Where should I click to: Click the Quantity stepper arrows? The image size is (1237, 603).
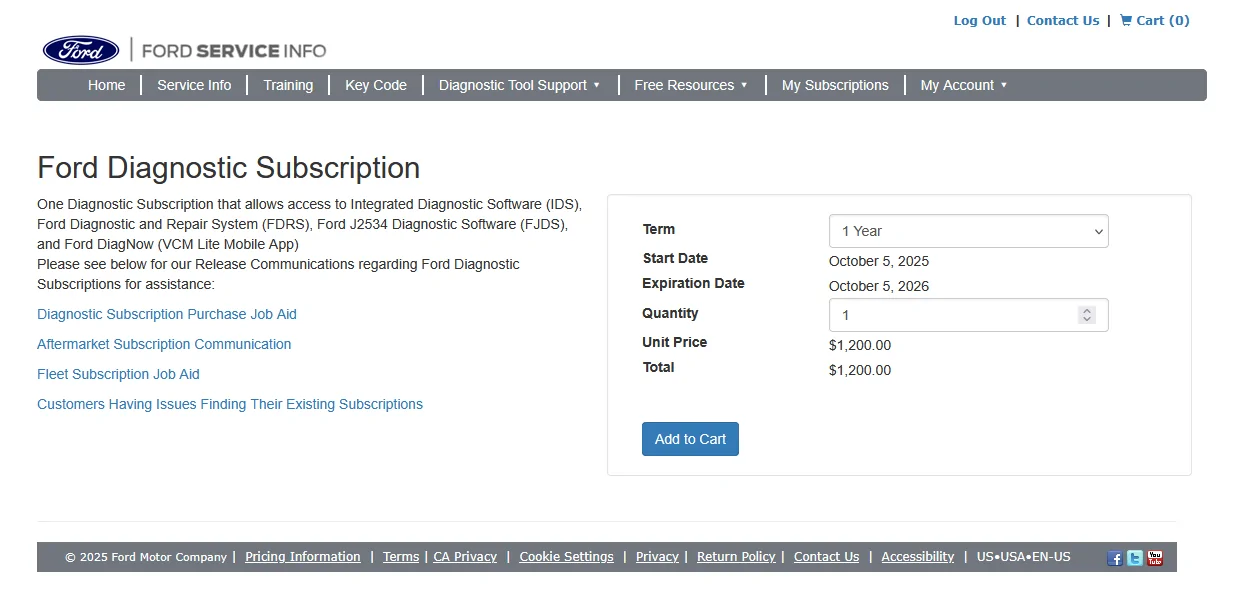pos(1087,315)
